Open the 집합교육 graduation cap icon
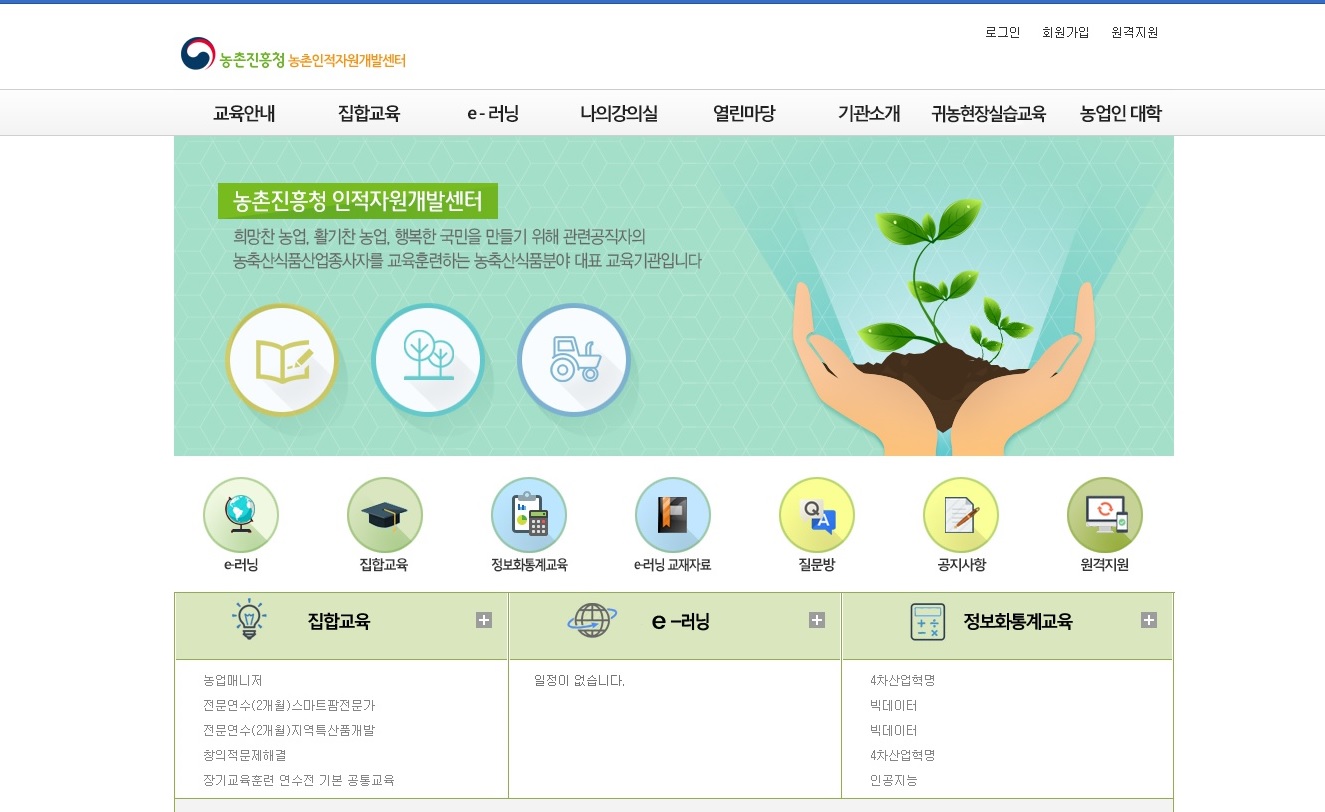Viewport: 1325px width, 812px height. pos(385,515)
